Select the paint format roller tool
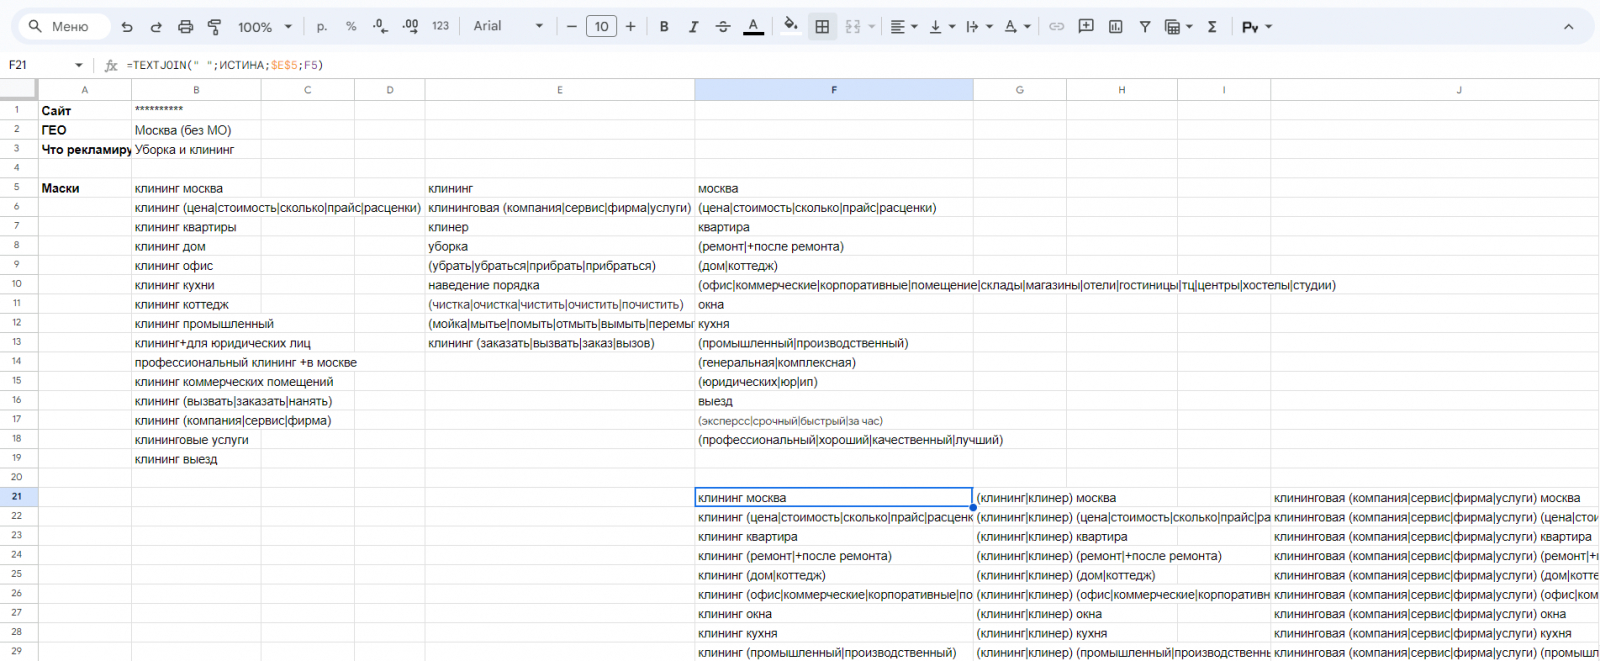 pyautogui.click(x=214, y=27)
